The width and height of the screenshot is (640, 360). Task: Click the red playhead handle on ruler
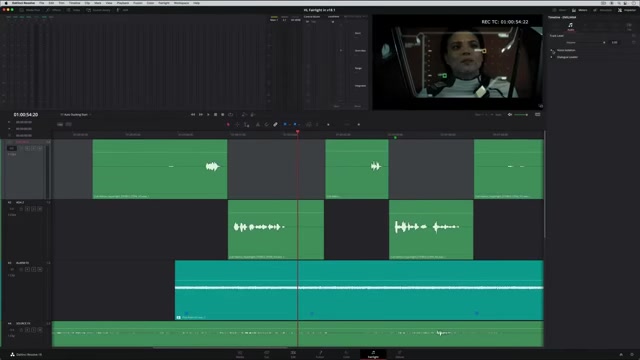tap(298, 131)
